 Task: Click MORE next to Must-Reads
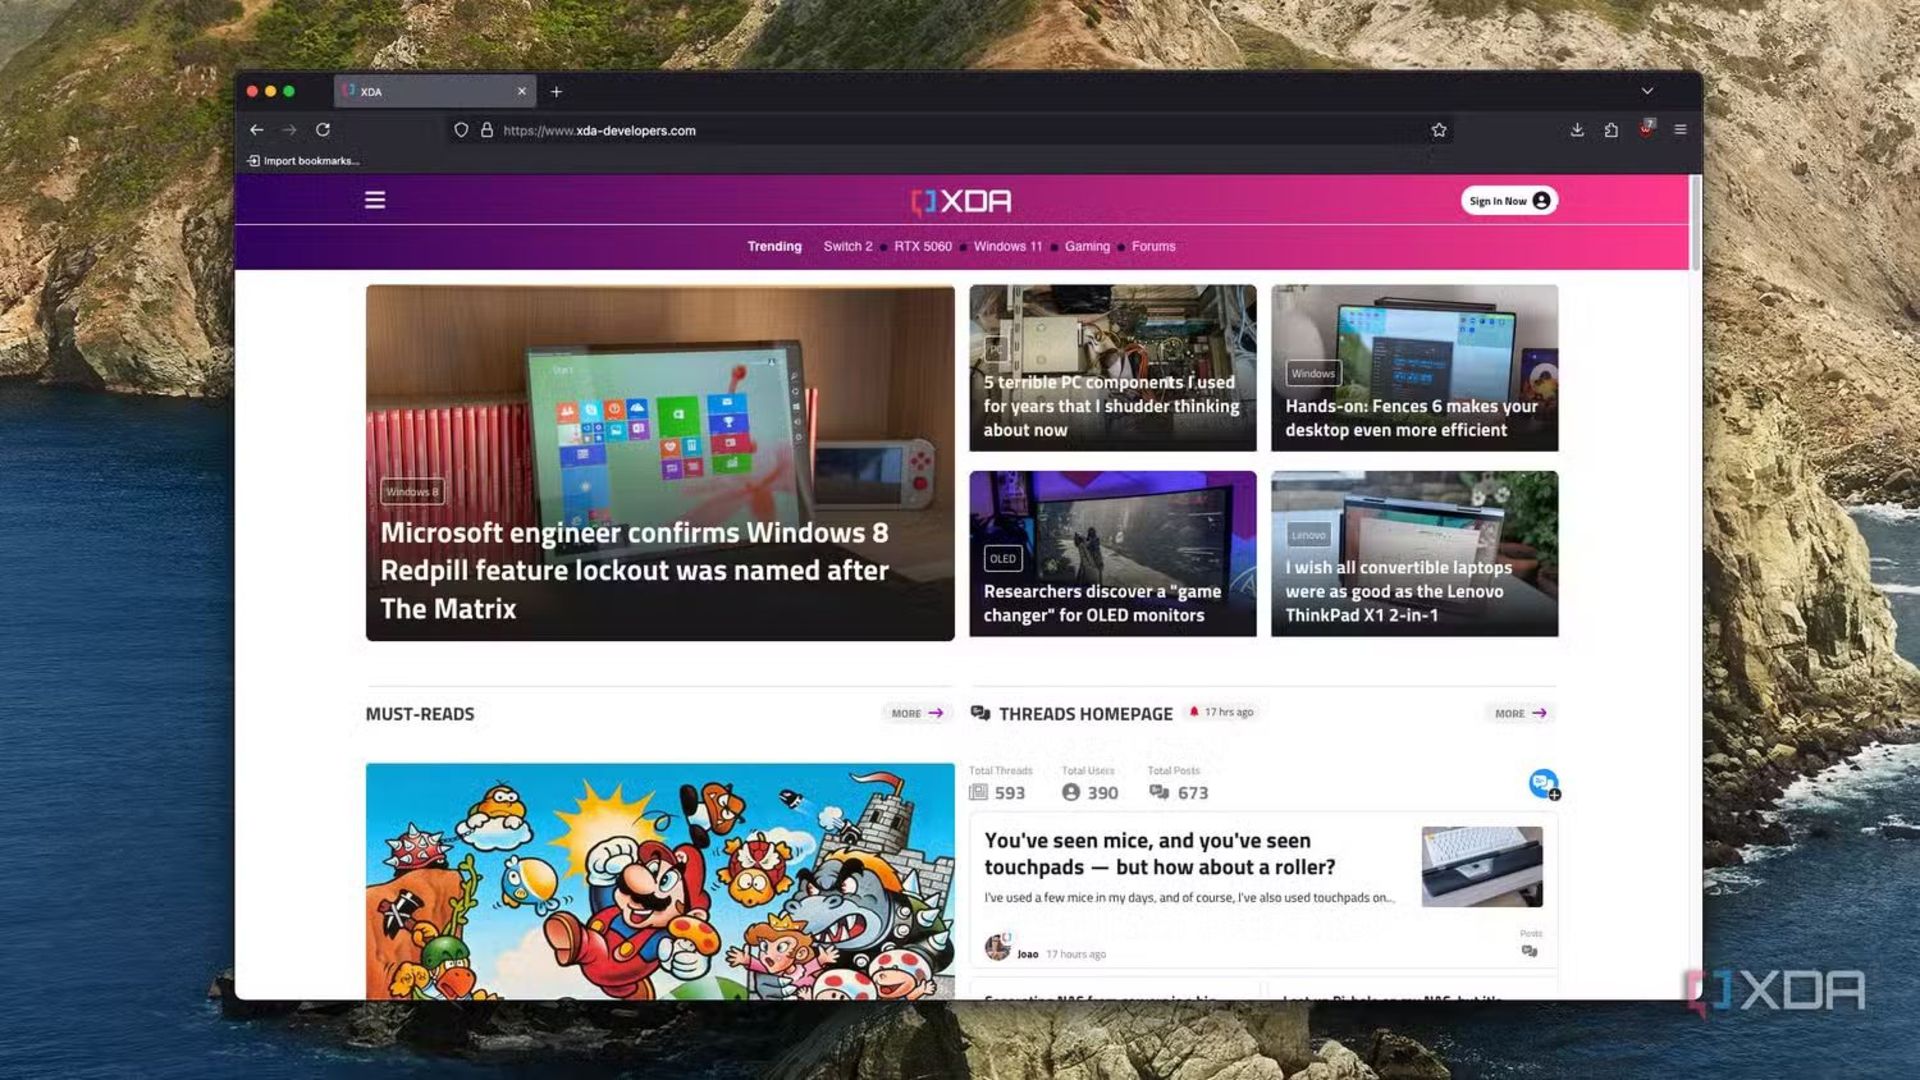pos(917,713)
